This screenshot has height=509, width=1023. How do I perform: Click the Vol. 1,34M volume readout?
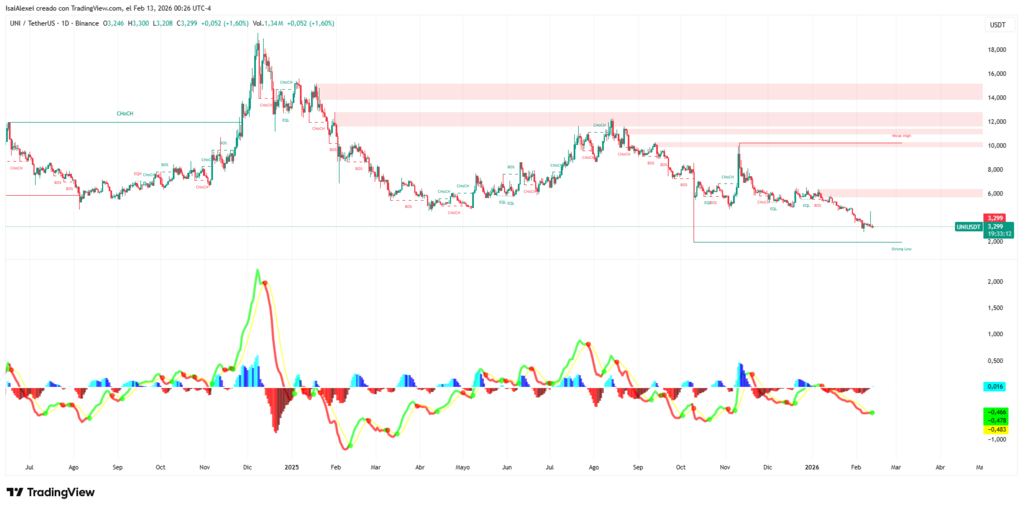267,23
